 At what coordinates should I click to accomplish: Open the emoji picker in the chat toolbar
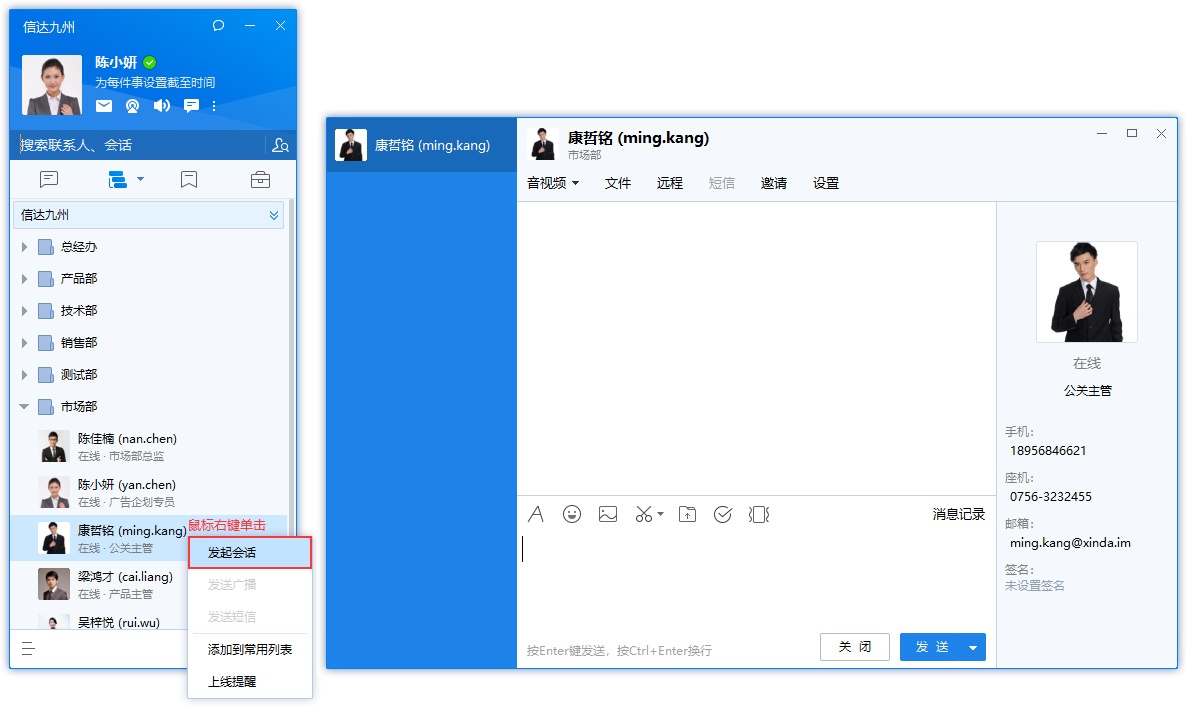(571, 514)
